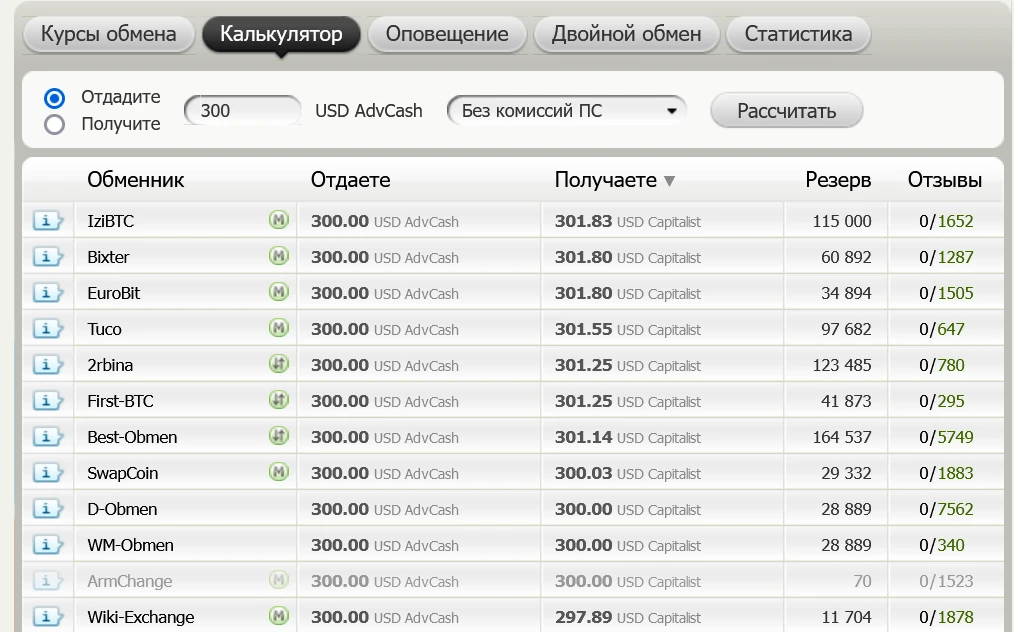Image resolution: width=1014 pixels, height=632 pixels.
Task: Switch to the Курсы обмена tab
Action: click(109, 34)
